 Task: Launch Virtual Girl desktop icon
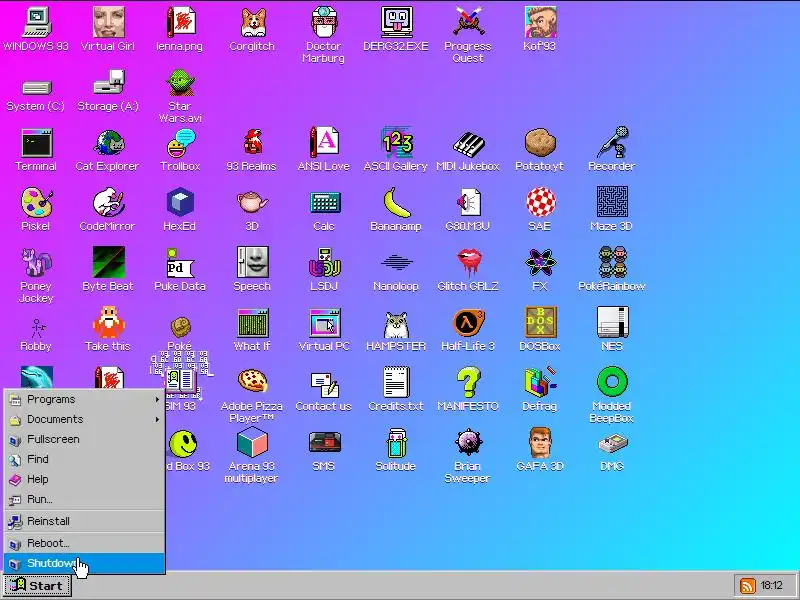pyautogui.click(x=108, y=23)
